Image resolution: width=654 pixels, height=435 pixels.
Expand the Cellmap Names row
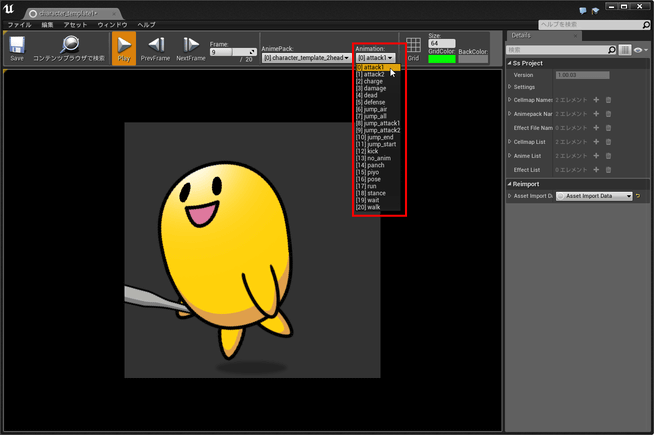pyautogui.click(x=510, y=100)
